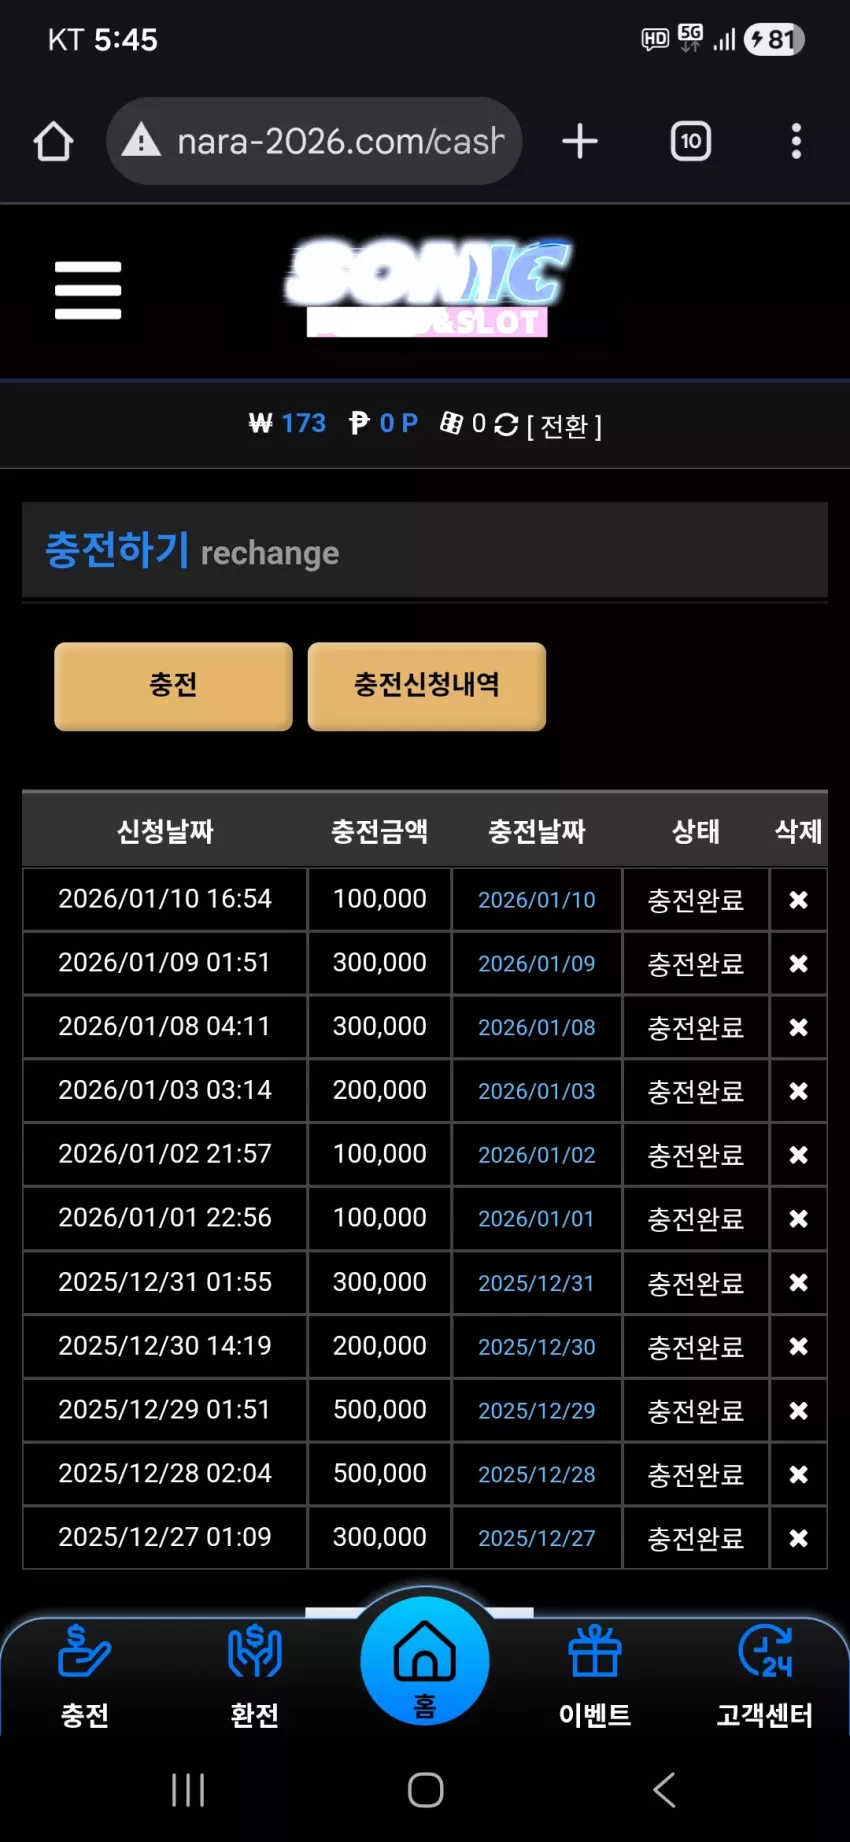Select the 충전 tab button
This screenshot has height=1842, width=850.
tap(173, 686)
